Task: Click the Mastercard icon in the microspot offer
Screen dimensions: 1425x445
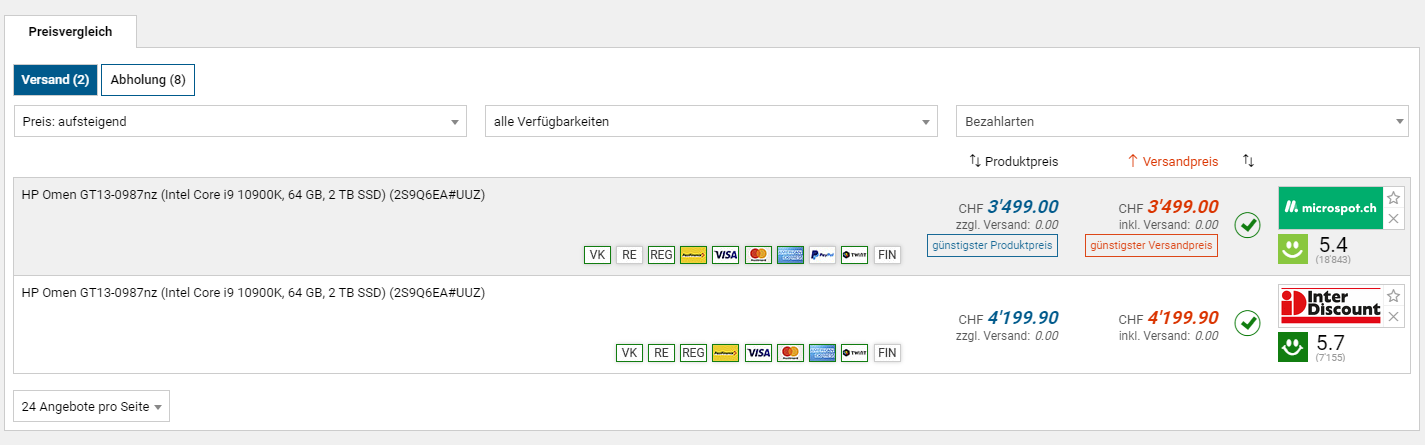Action: (758, 255)
